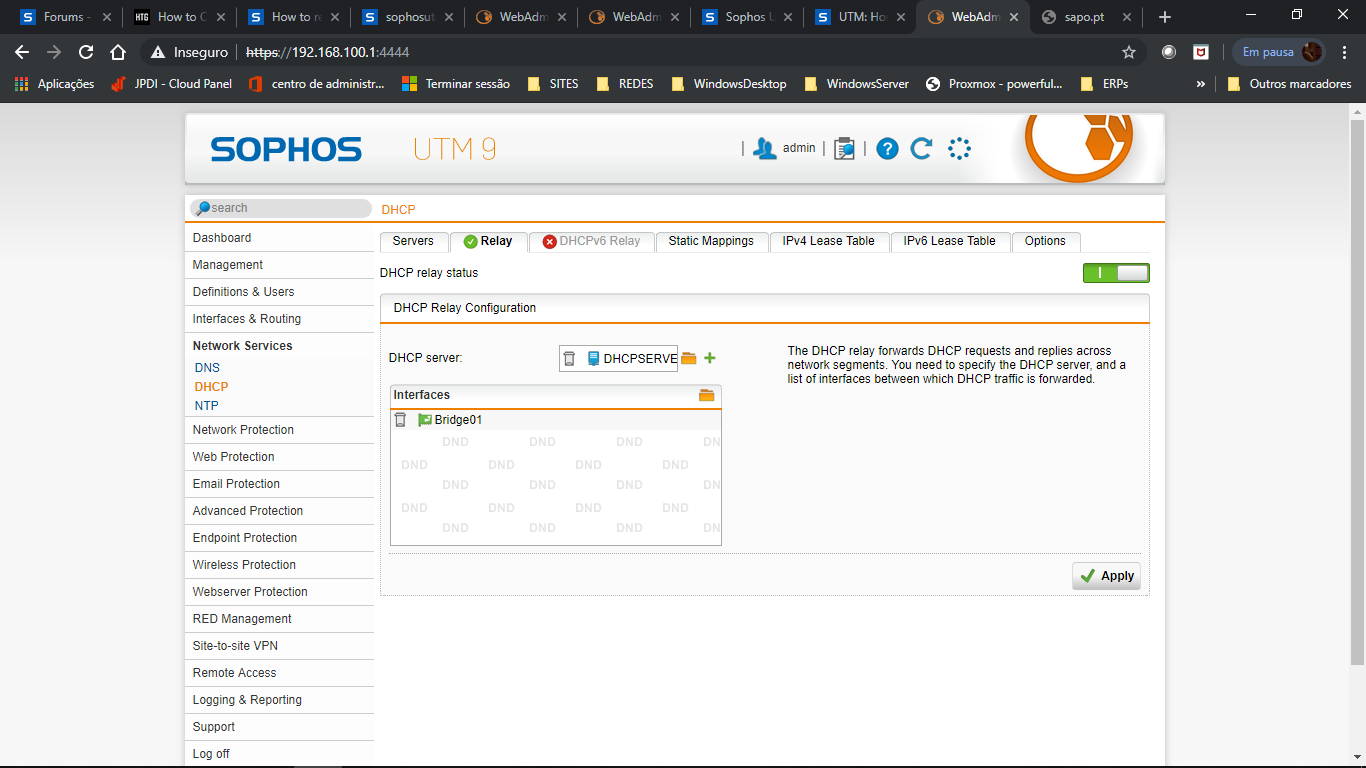Click the round grey extension icon
1366x768 pixels.
tap(1169, 52)
